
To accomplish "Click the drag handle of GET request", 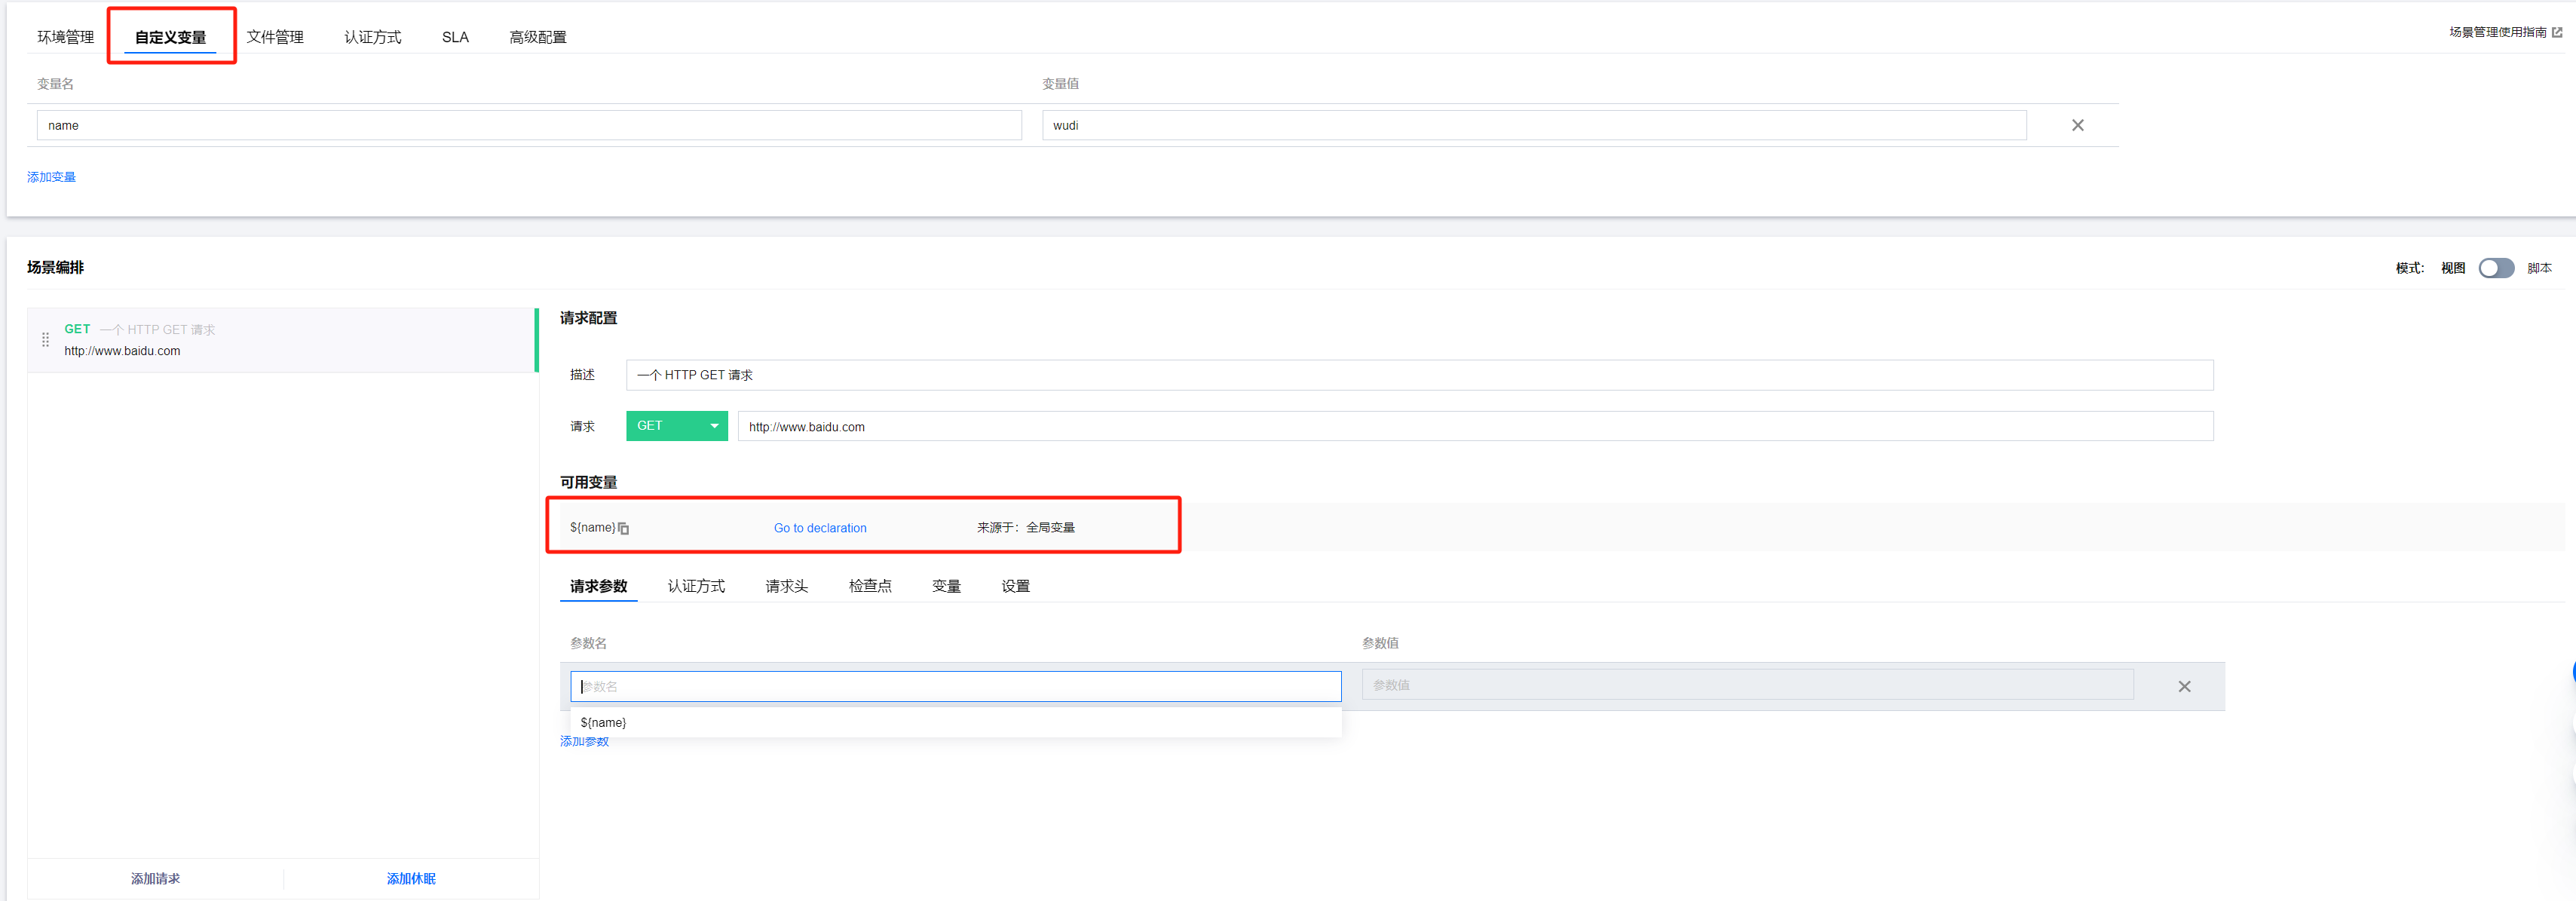I will coord(45,340).
